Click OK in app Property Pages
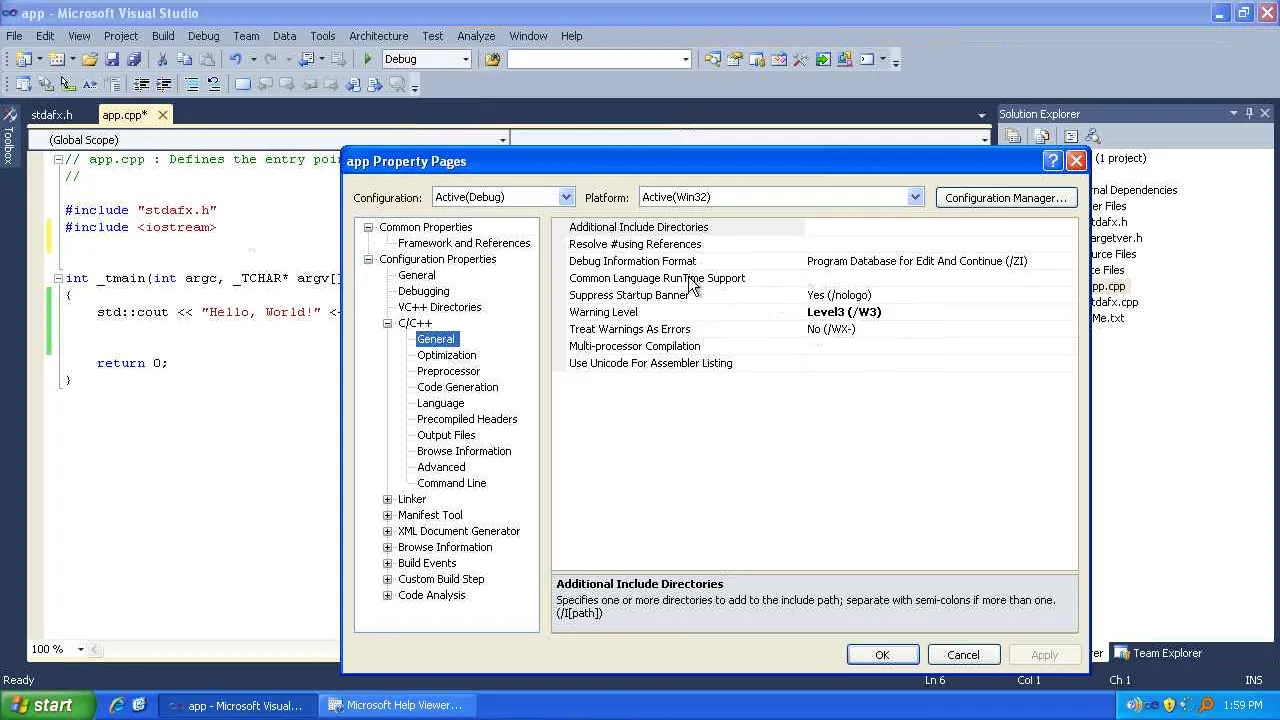1280x720 pixels. click(x=882, y=655)
